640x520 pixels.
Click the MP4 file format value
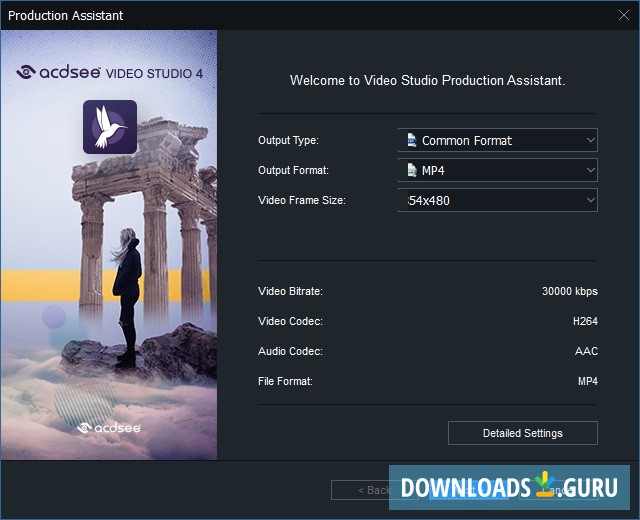pyautogui.click(x=587, y=381)
